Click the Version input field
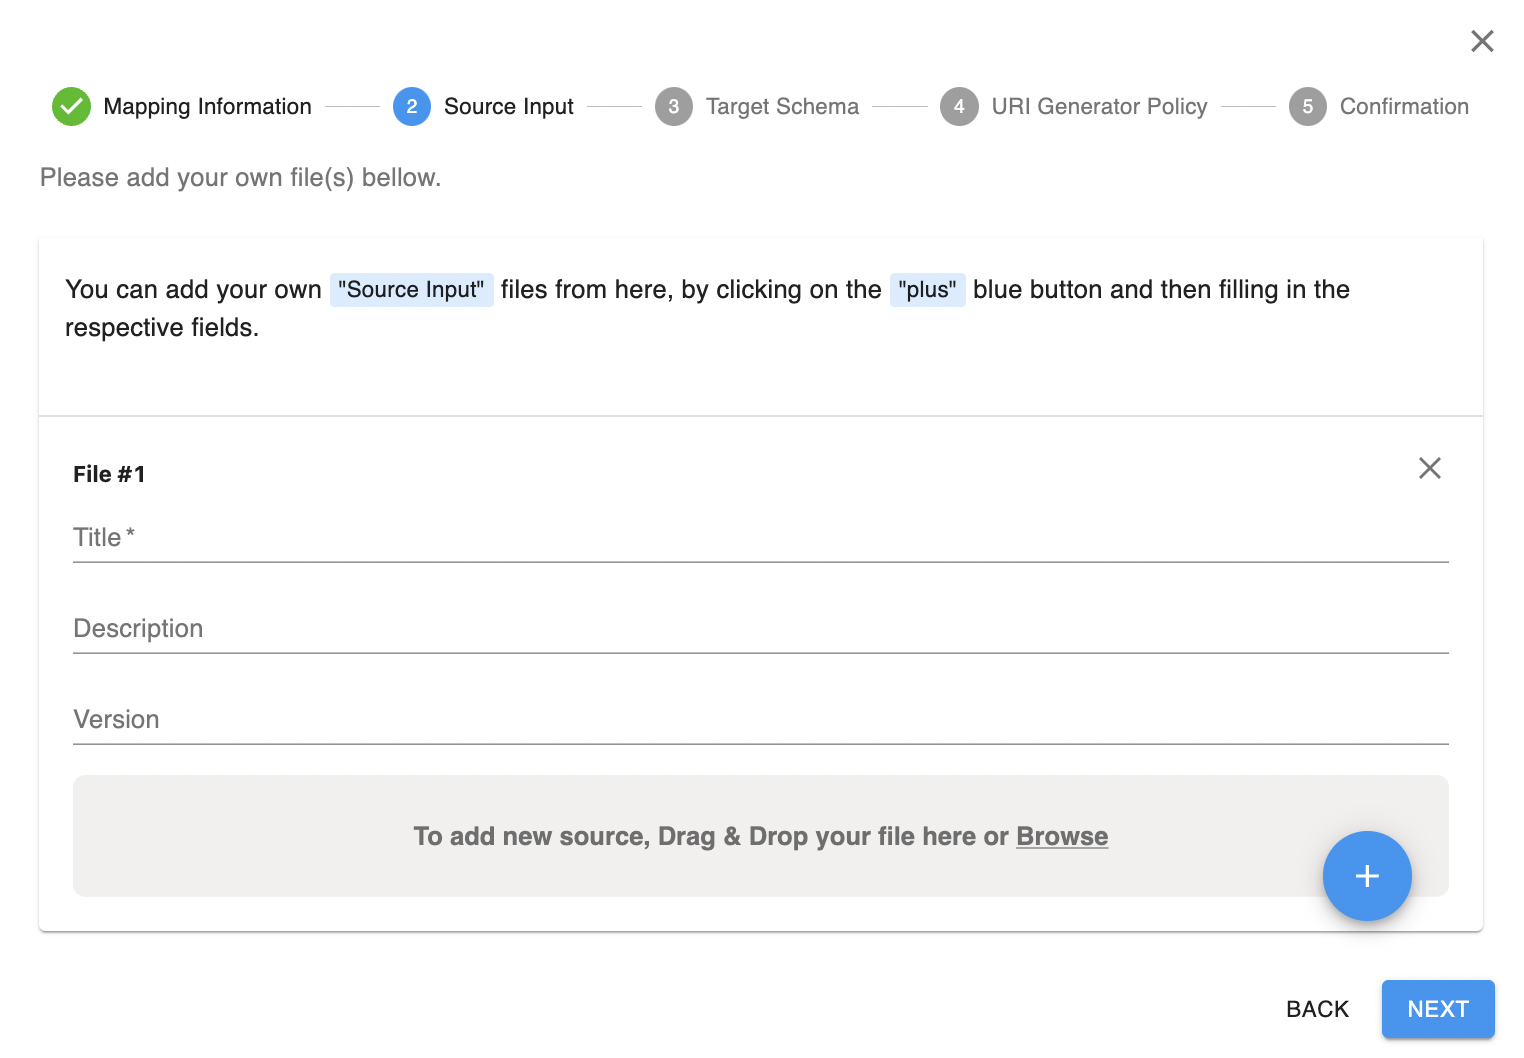Viewport: 1524px width, 1058px height. [760, 720]
